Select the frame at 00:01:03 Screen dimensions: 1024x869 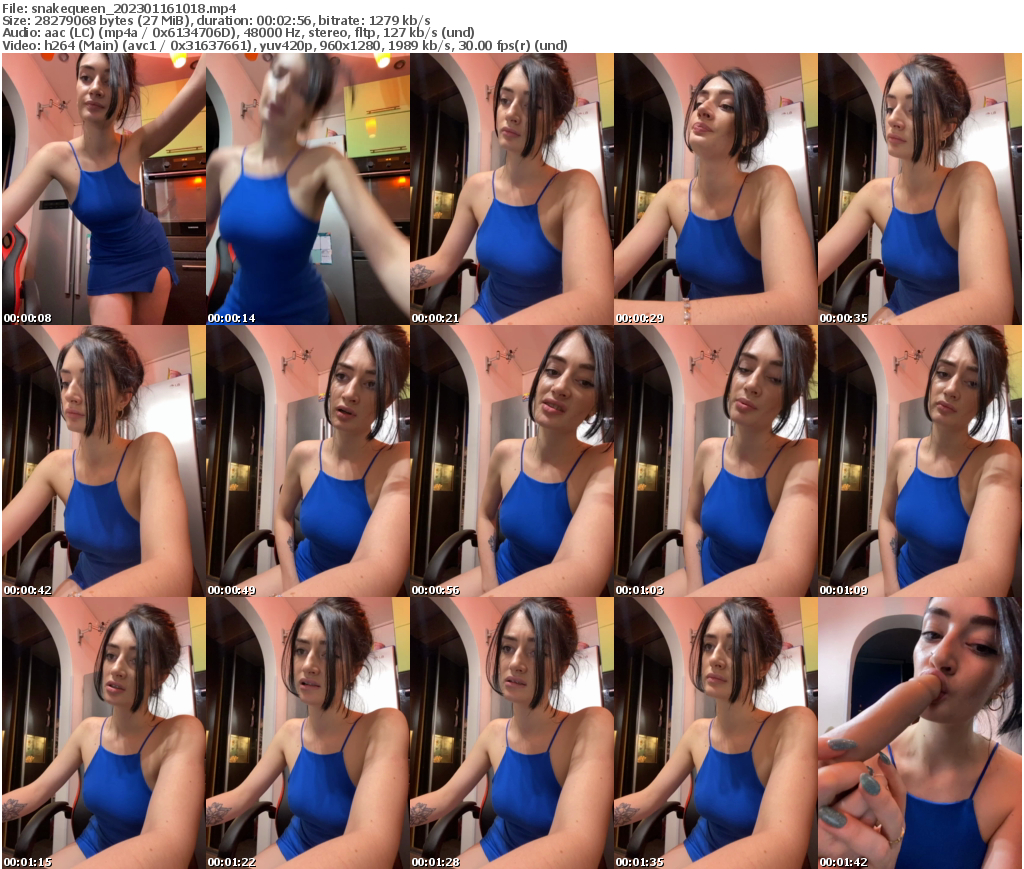tap(714, 460)
